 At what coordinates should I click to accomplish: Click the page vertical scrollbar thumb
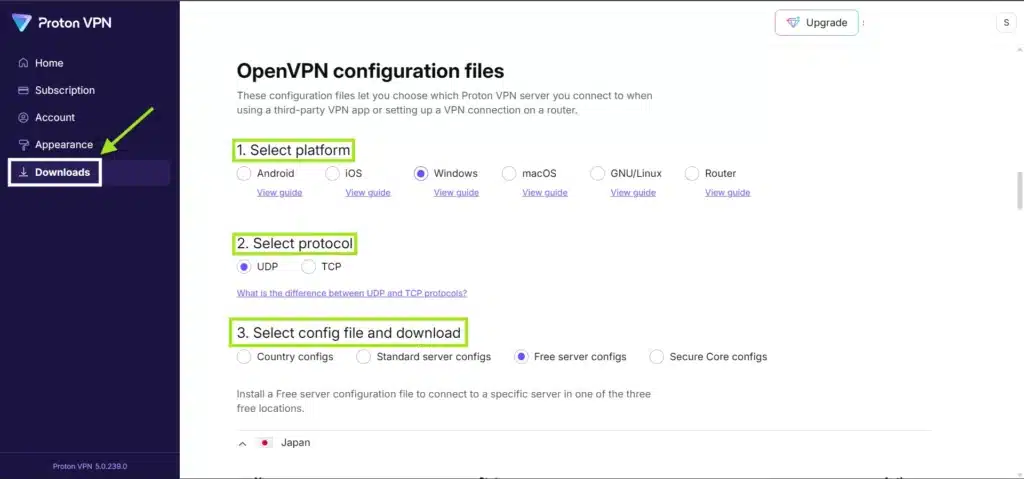[1019, 191]
